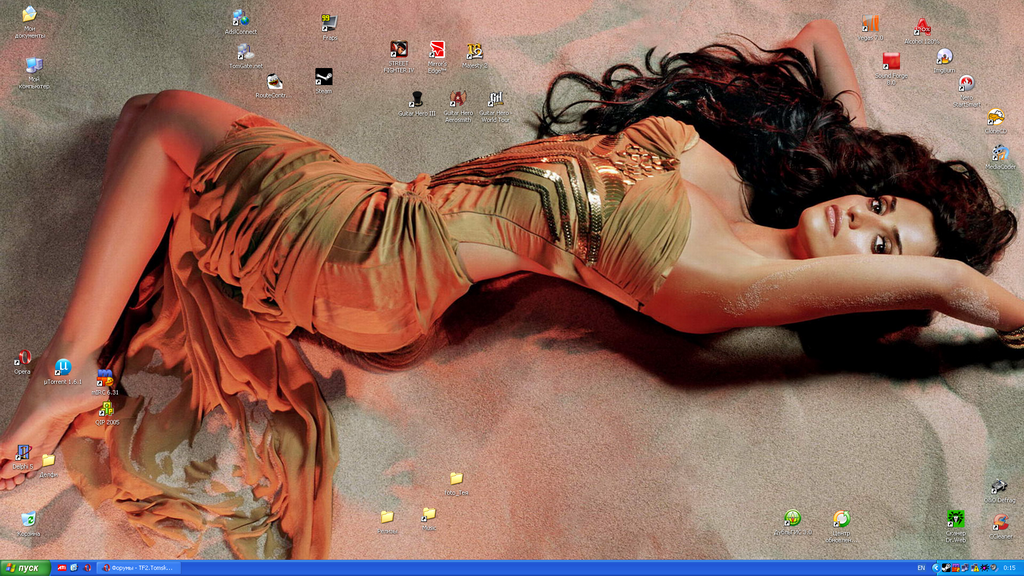This screenshot has width=1024, height=576.
Task: Click the Opera quick launch icon
Action: point(87,568)
